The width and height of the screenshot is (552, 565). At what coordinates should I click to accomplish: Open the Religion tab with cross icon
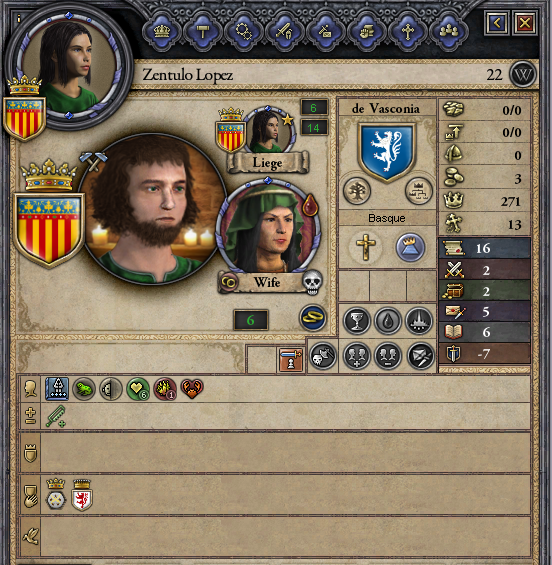(408, 31)
